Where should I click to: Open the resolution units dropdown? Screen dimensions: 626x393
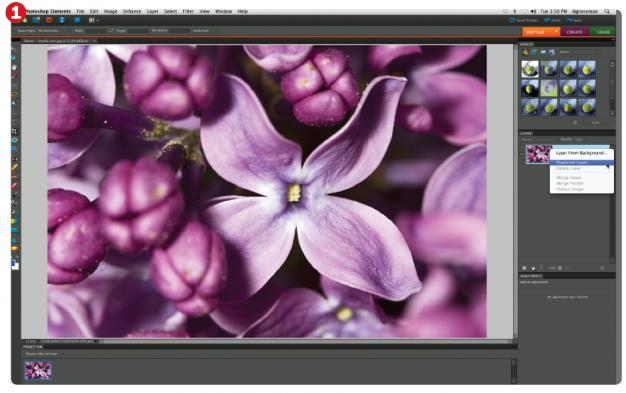[x=204, y=30]
